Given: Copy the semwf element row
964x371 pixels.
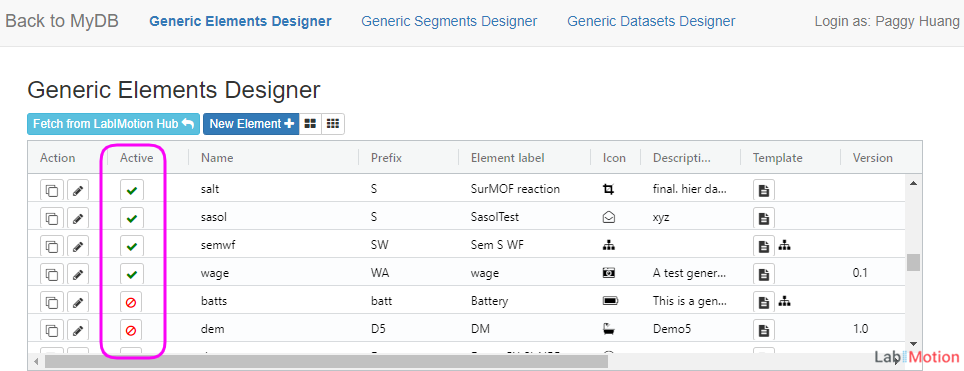Looking at the screenshot, I should point(52,246).
